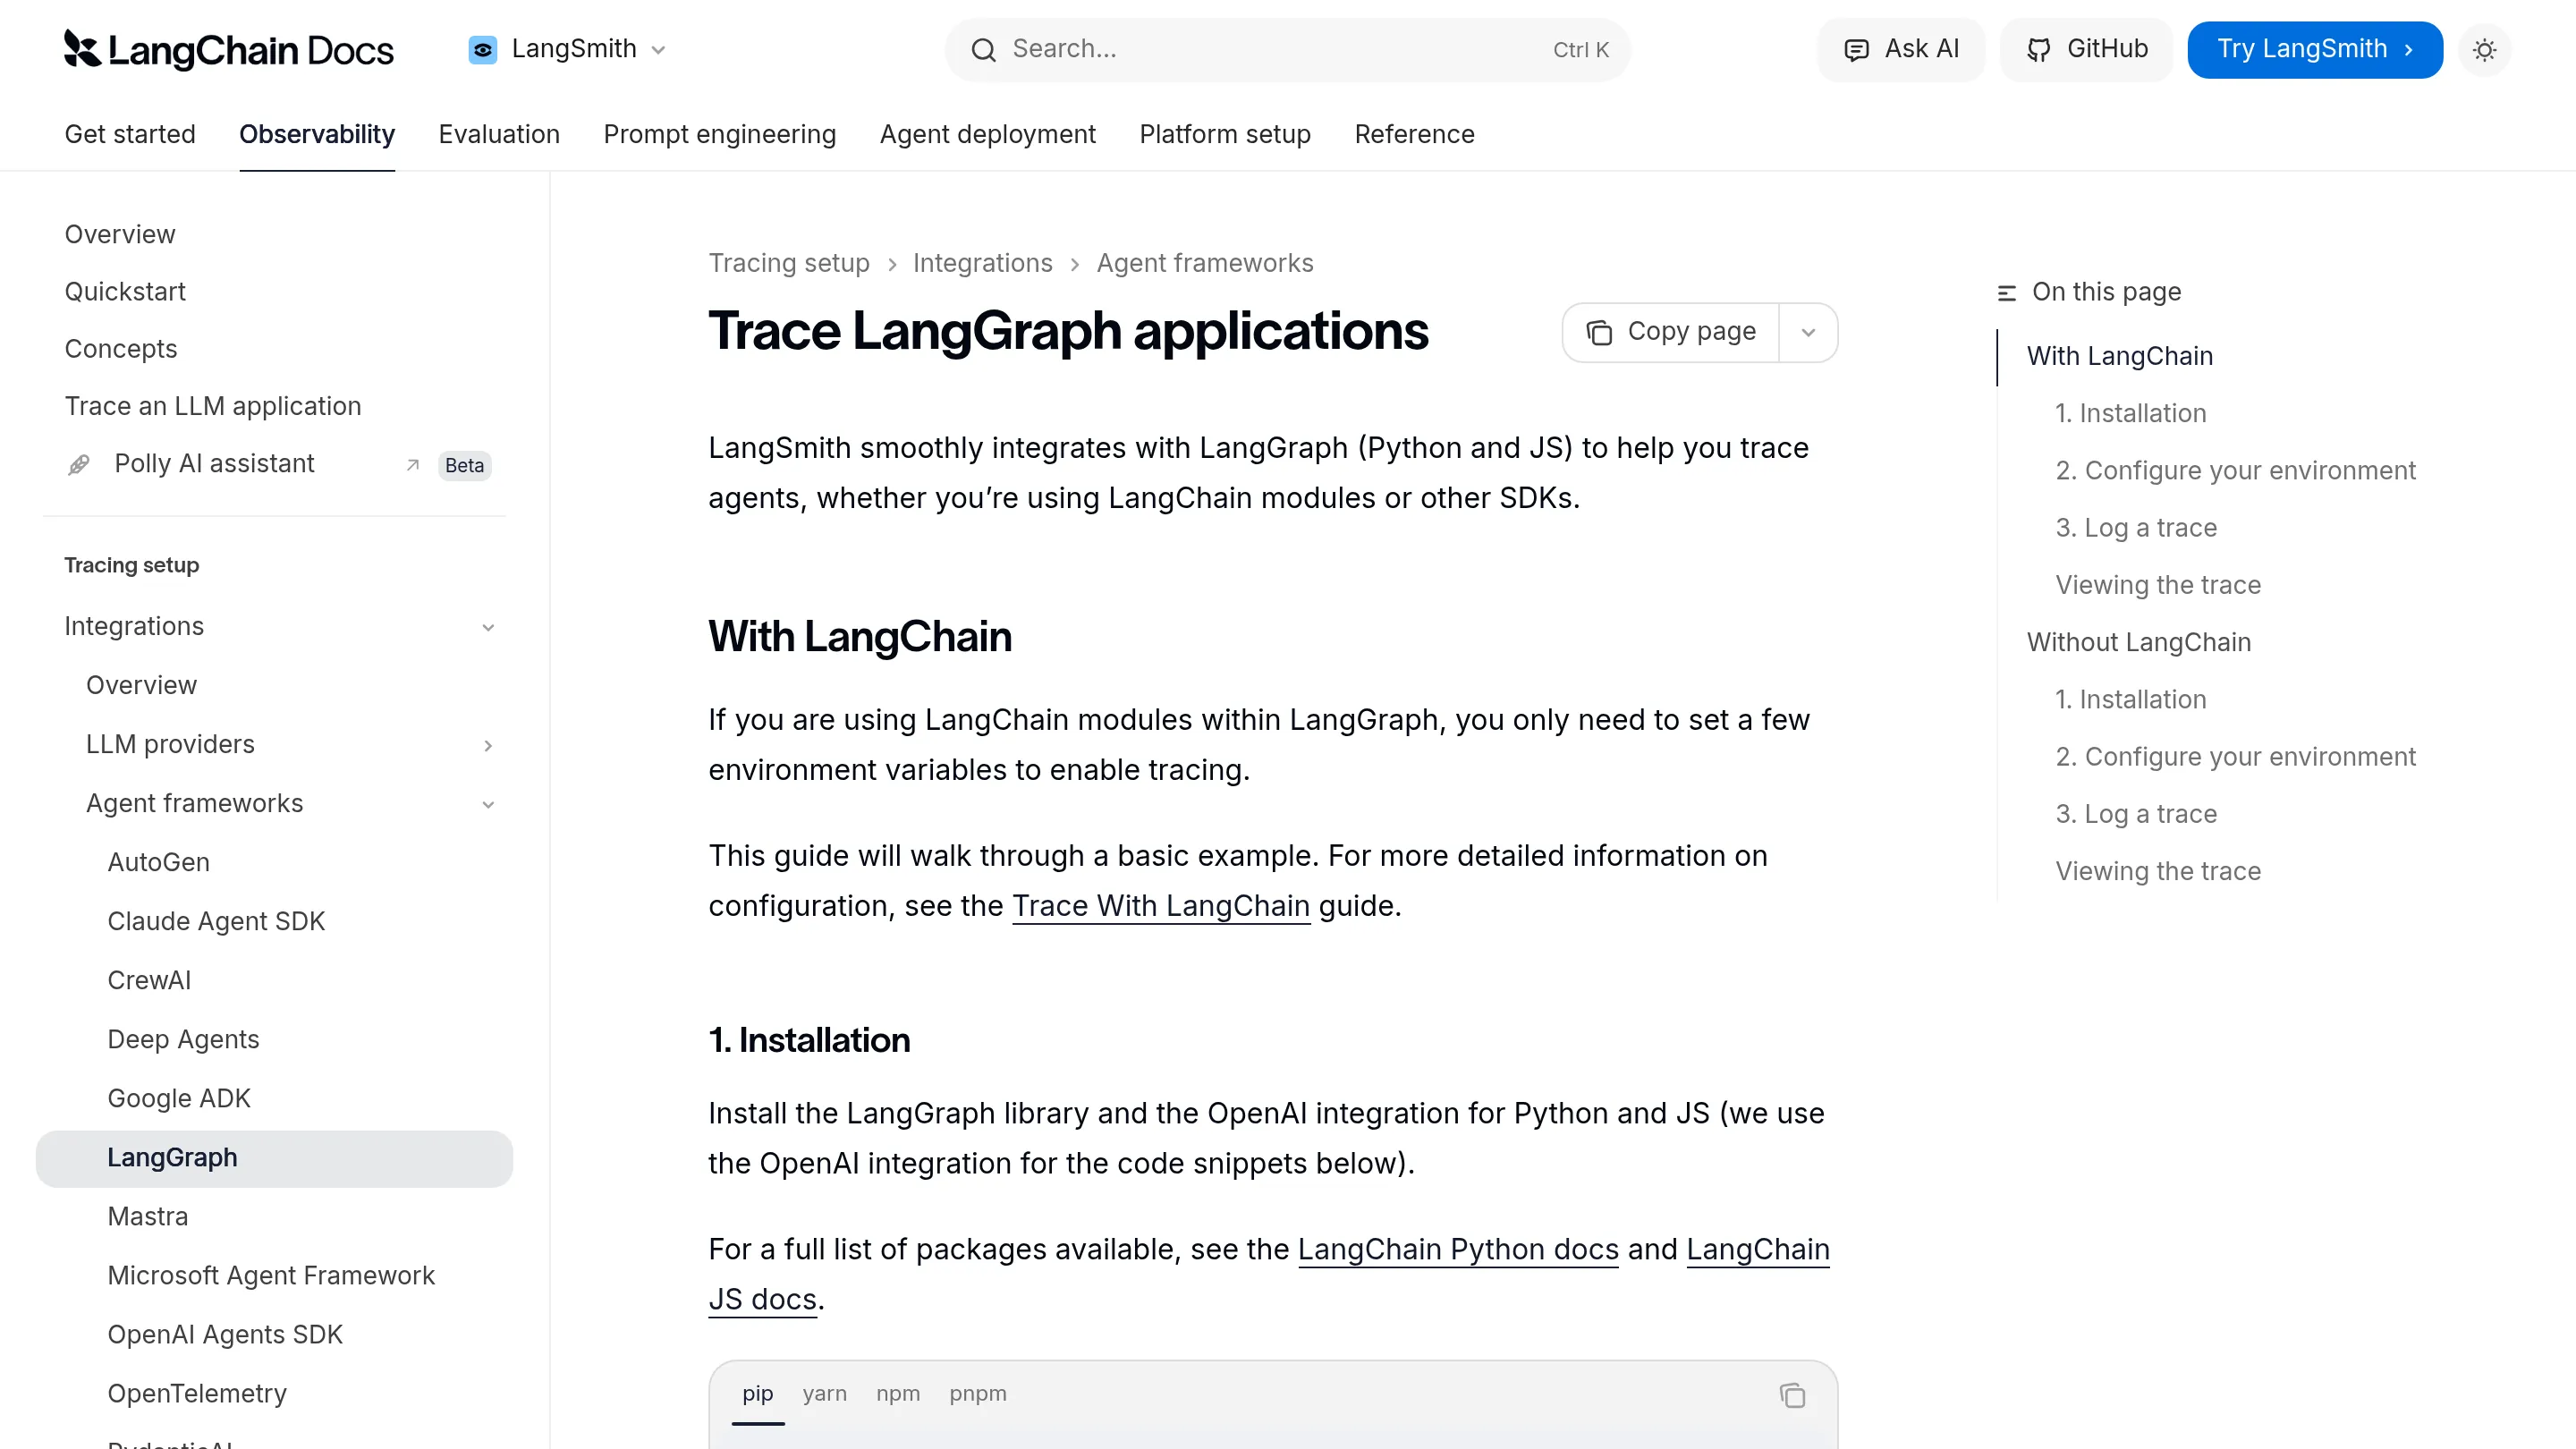Open the Copy page options dropdown arrow
This screenshot has width=2576, height=1449.
[x=1808, y=331]
